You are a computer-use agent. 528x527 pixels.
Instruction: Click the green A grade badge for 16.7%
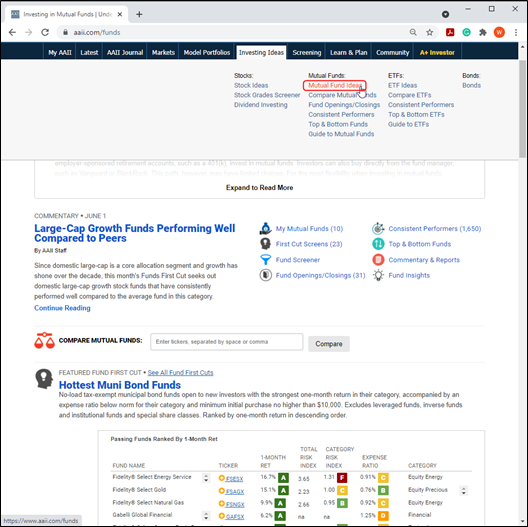coord(284,478)
